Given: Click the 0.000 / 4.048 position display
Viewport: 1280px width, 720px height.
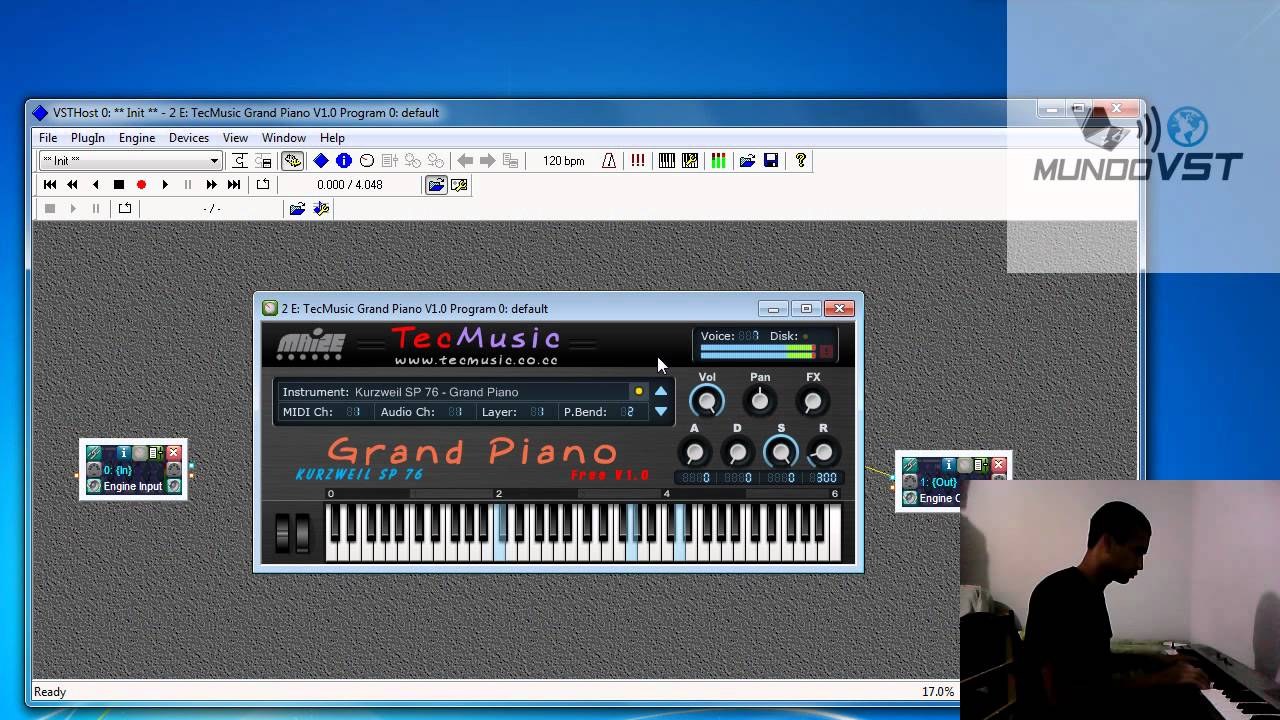Looking at the screenshot, I should (x=350, y=185).
